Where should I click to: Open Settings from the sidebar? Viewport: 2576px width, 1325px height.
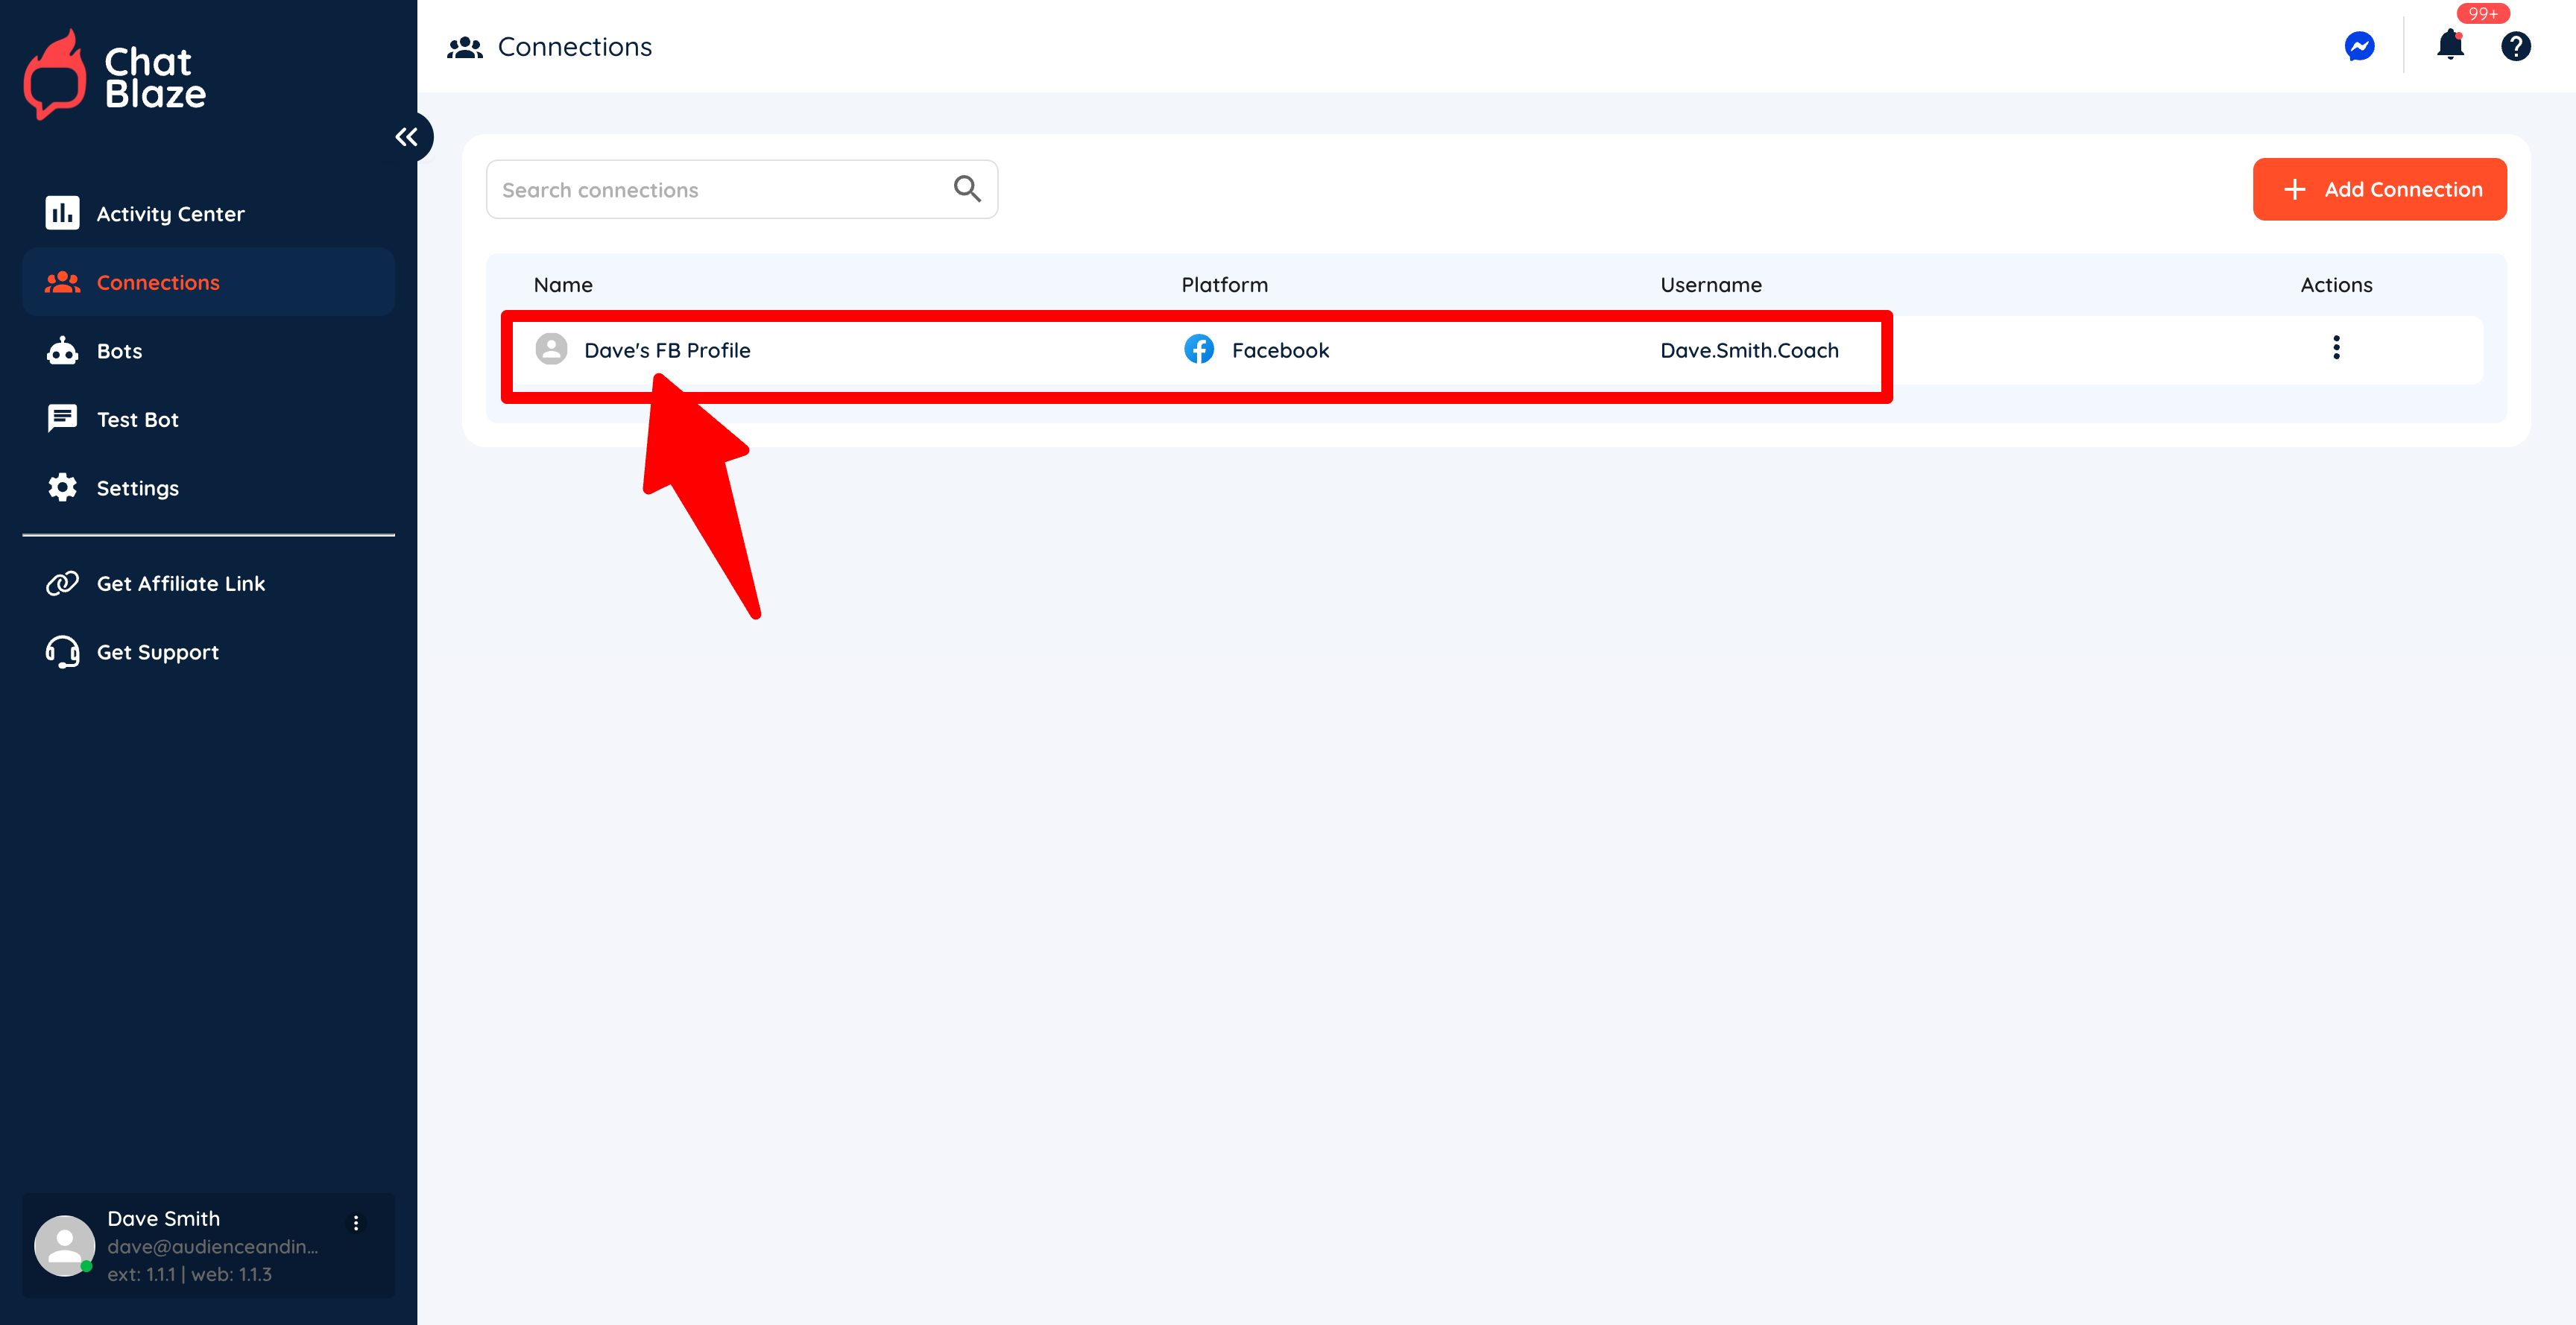(x=137, y=488)
